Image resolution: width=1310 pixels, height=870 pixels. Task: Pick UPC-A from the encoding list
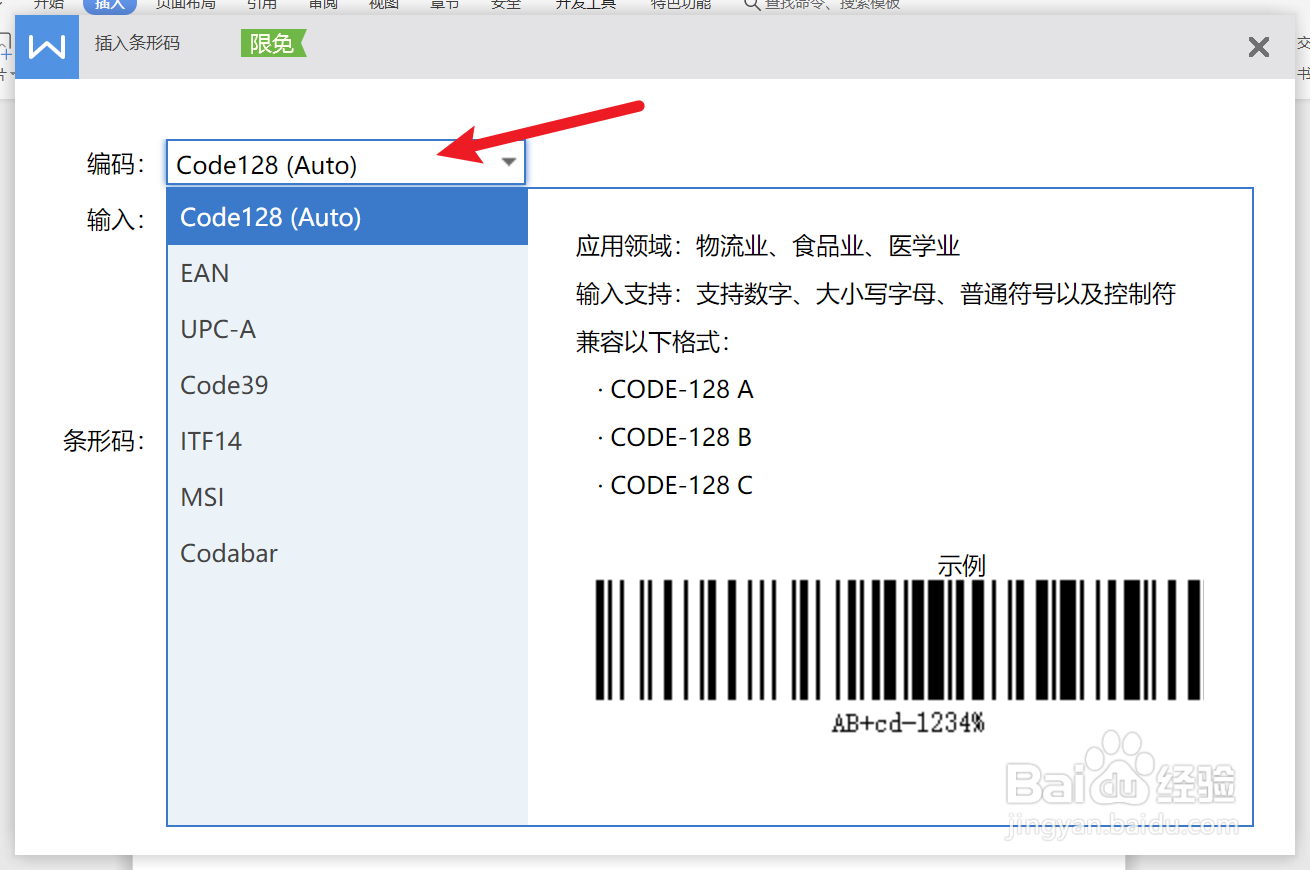(x=347, y=329)
